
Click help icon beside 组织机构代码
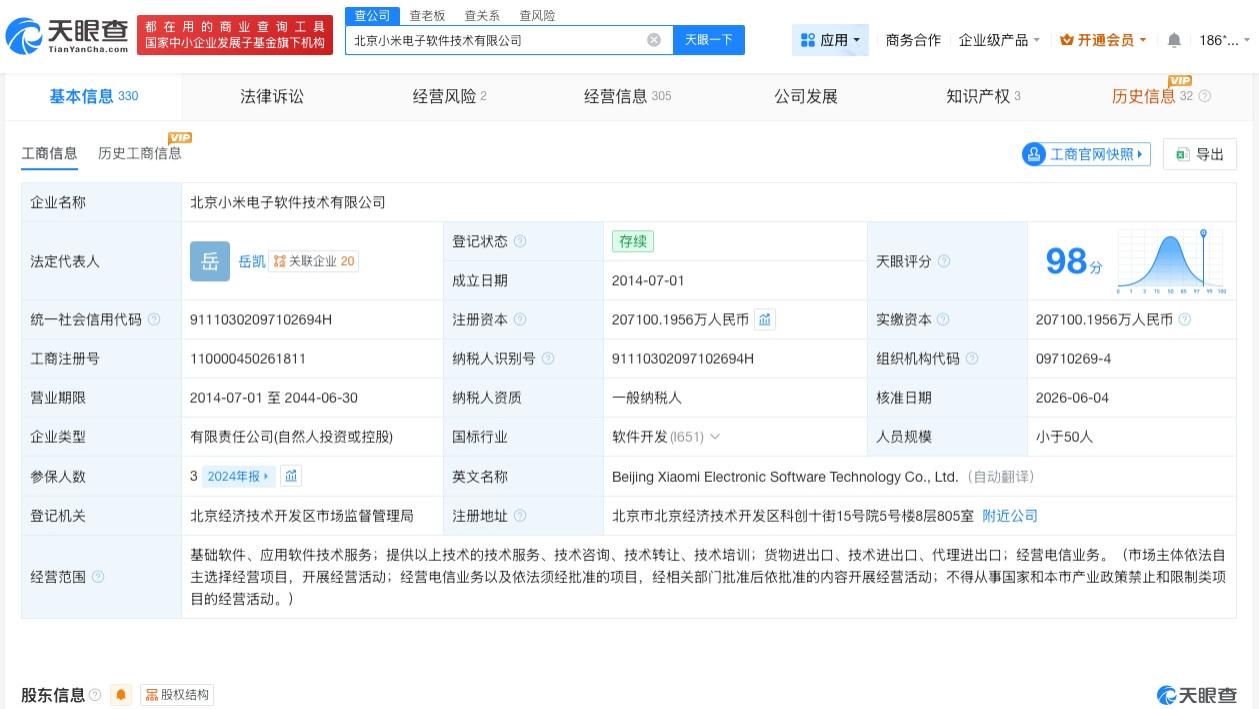(x=972, y=358)
